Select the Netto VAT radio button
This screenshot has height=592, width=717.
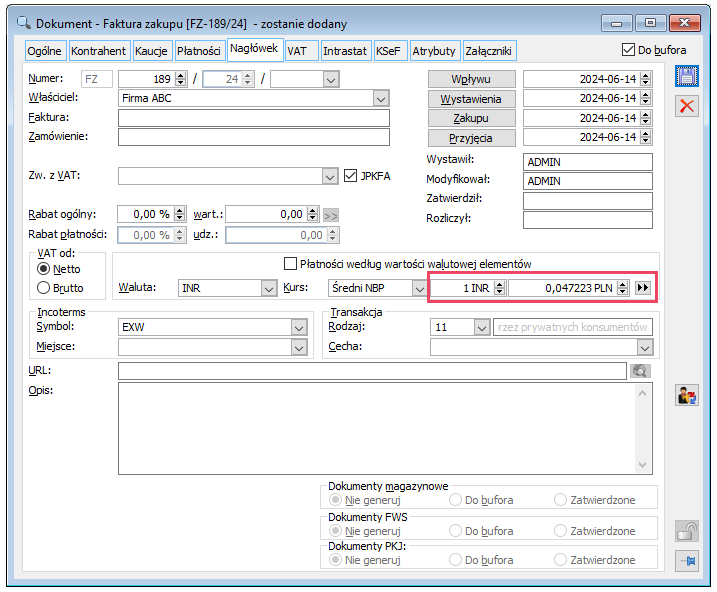[x=43, y=269]
